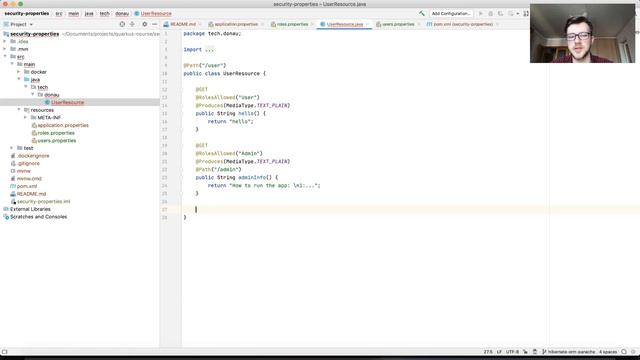Click the Select opened file target icon
This screenshot has height=360, width=640.
coord(122,24)
